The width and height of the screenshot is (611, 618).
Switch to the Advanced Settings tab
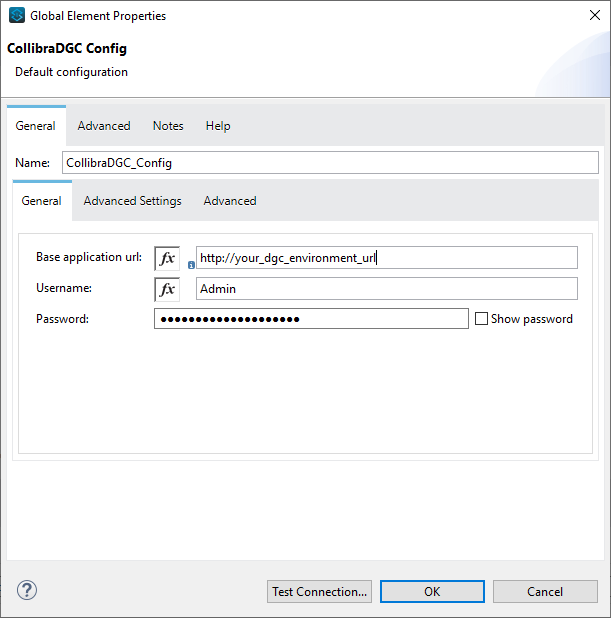click(x=132, y=201)
